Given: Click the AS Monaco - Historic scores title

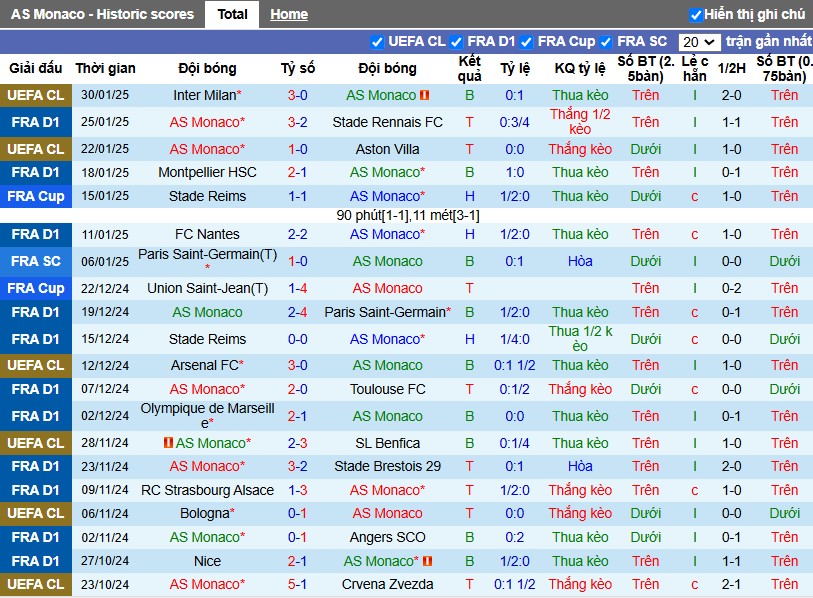Looking at the screenshot, I should (x=102, y=15).
